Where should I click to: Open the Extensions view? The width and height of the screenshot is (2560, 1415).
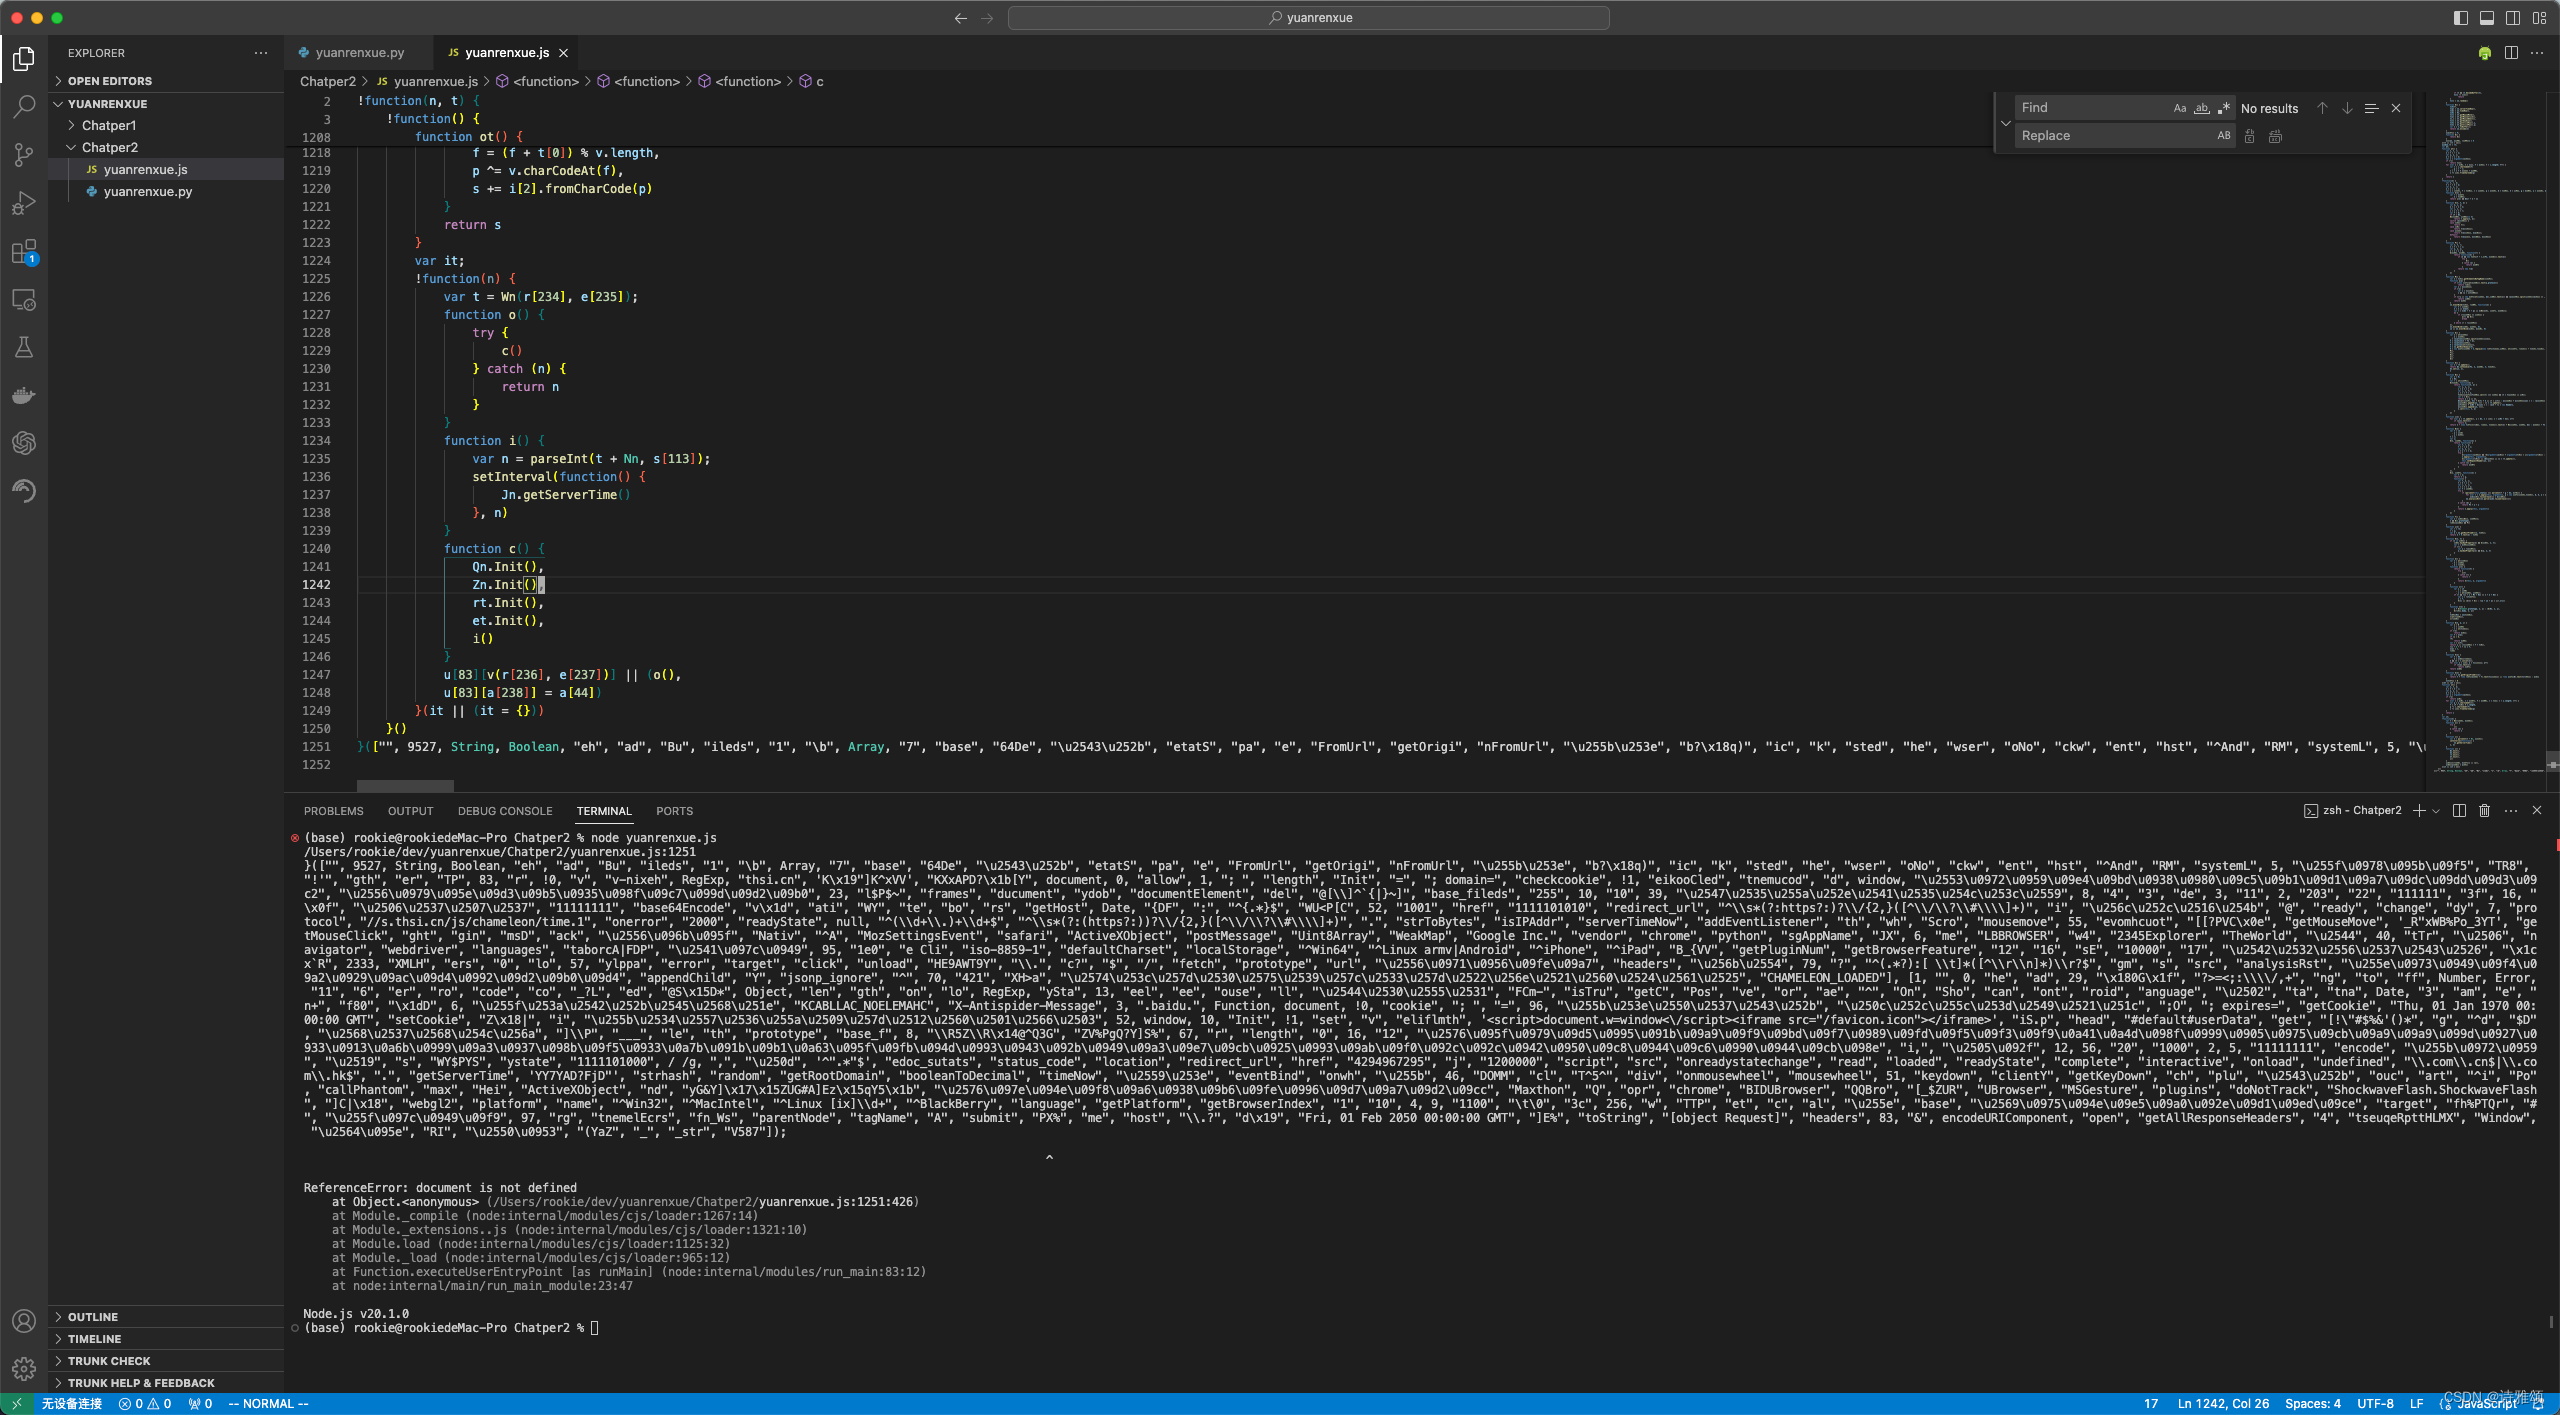point(24,251)
